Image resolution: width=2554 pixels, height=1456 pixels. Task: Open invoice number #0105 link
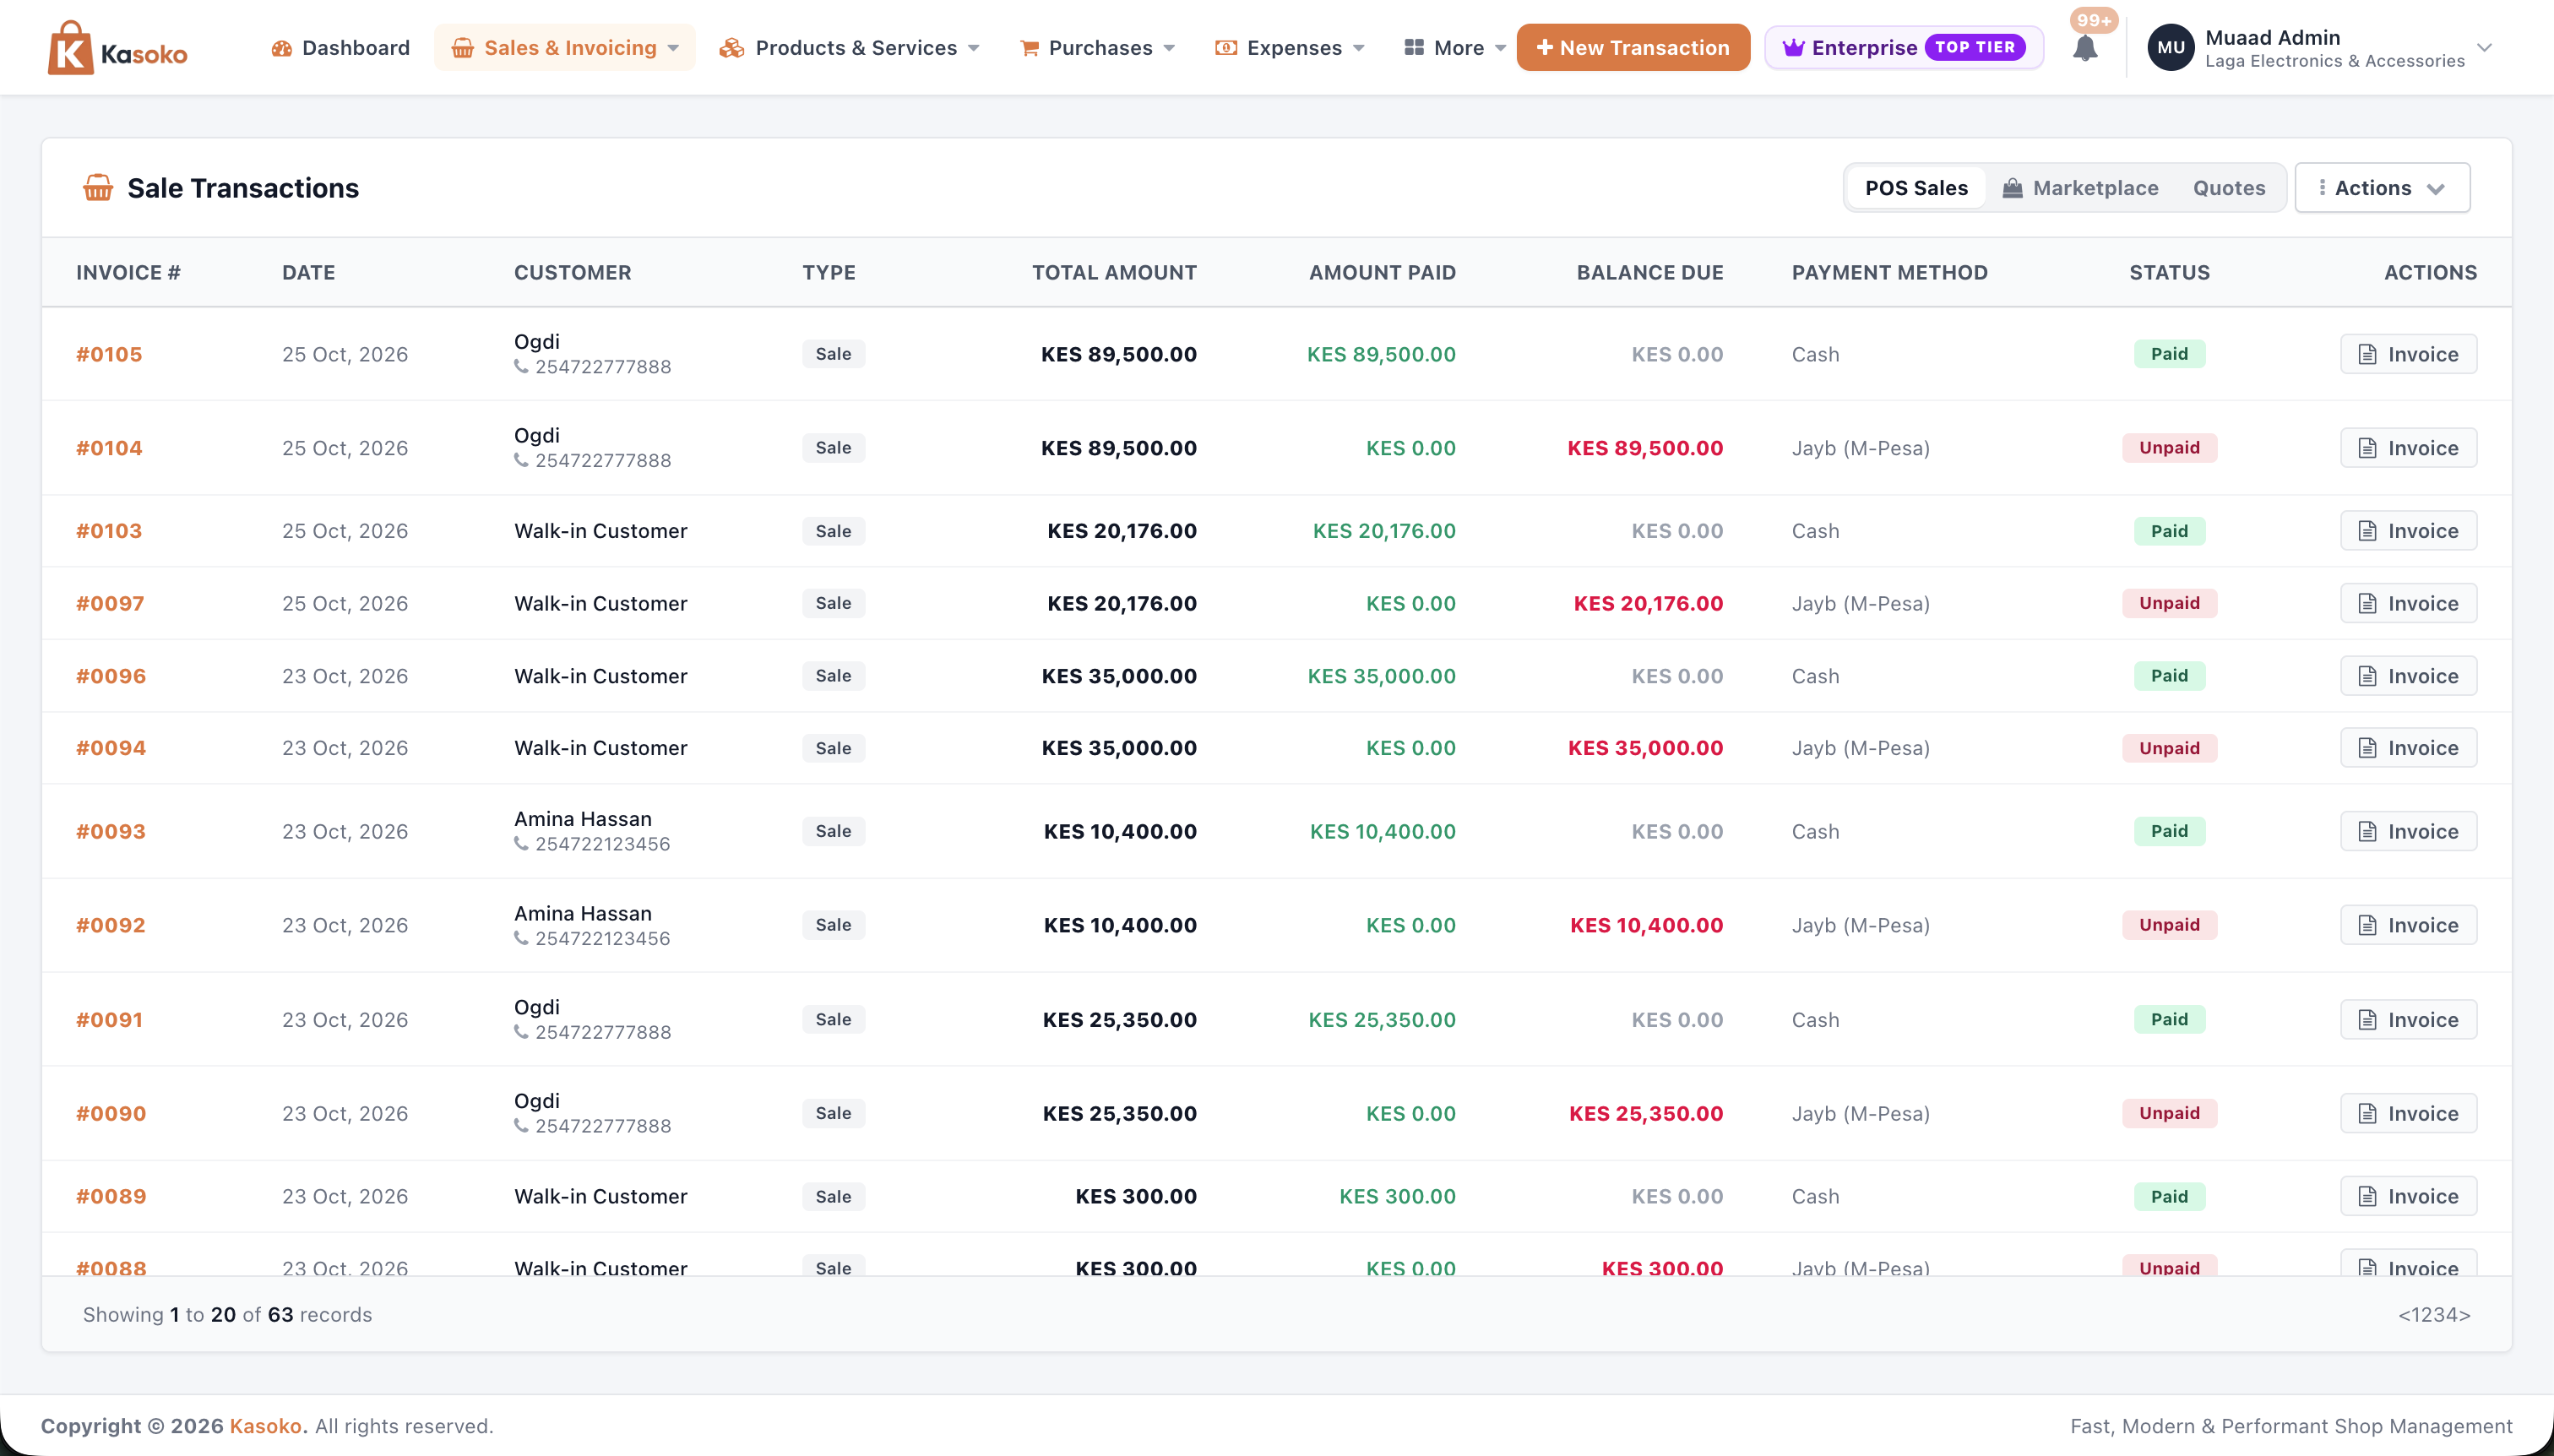tap(109, 354)
